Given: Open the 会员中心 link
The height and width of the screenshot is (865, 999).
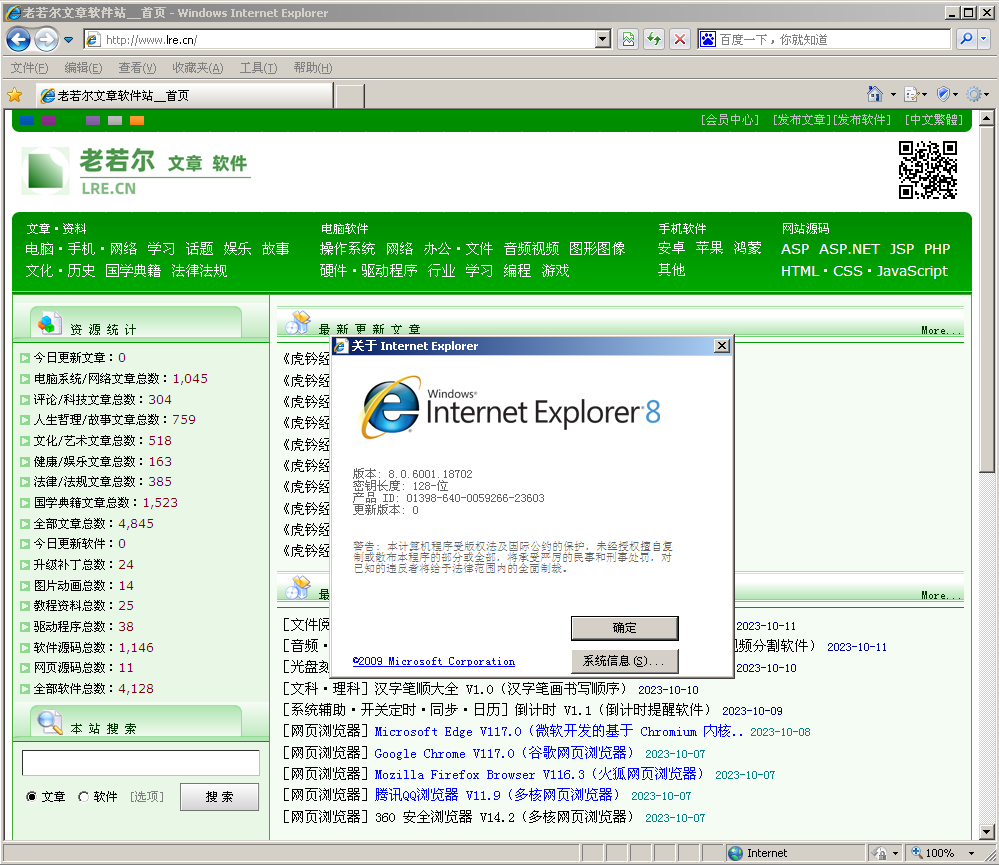Looking at the screenshot, I should pyautogui.click(x=730, y=120).
